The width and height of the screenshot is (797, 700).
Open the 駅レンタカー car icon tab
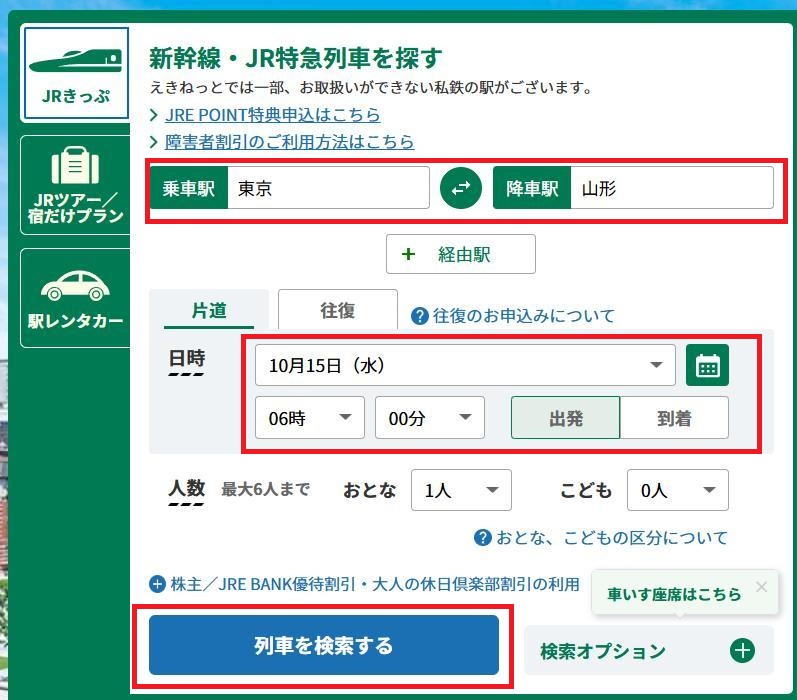pos(75,298)
